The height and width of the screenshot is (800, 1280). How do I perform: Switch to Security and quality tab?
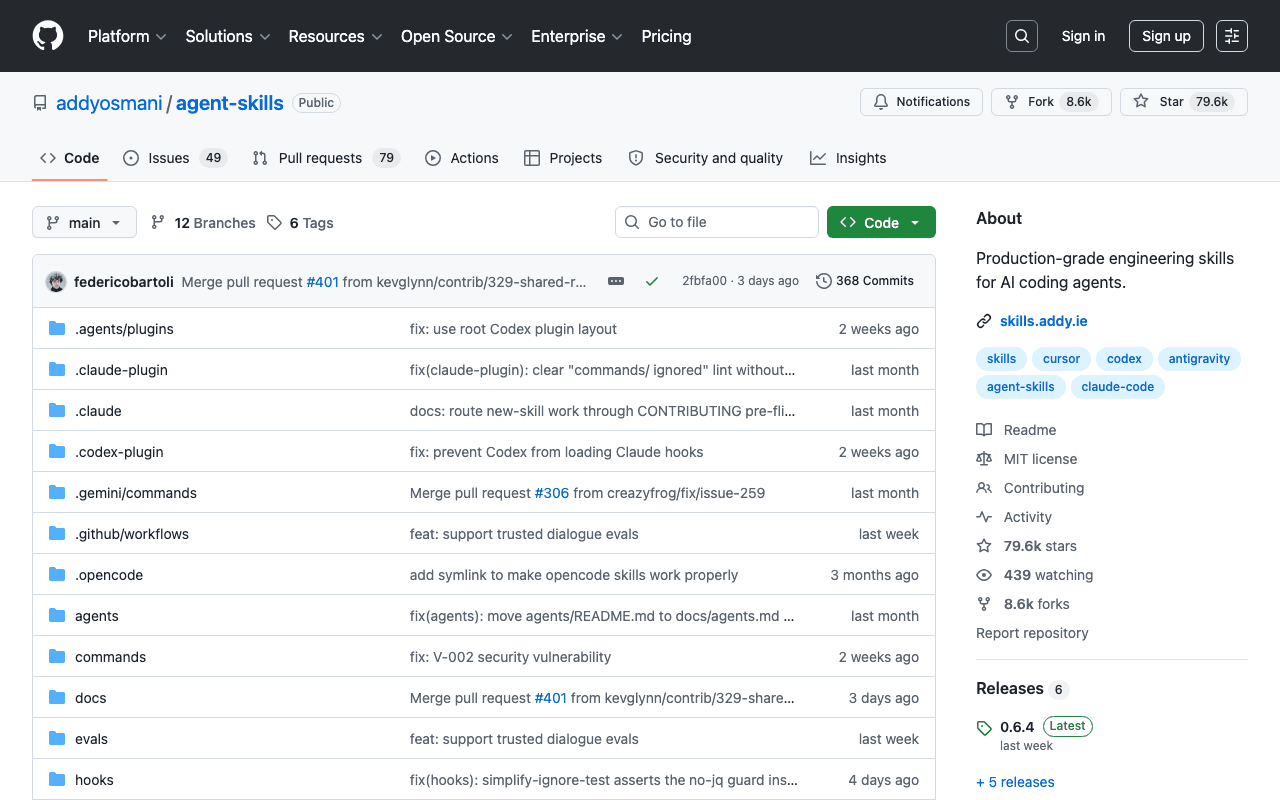[705, 158]
